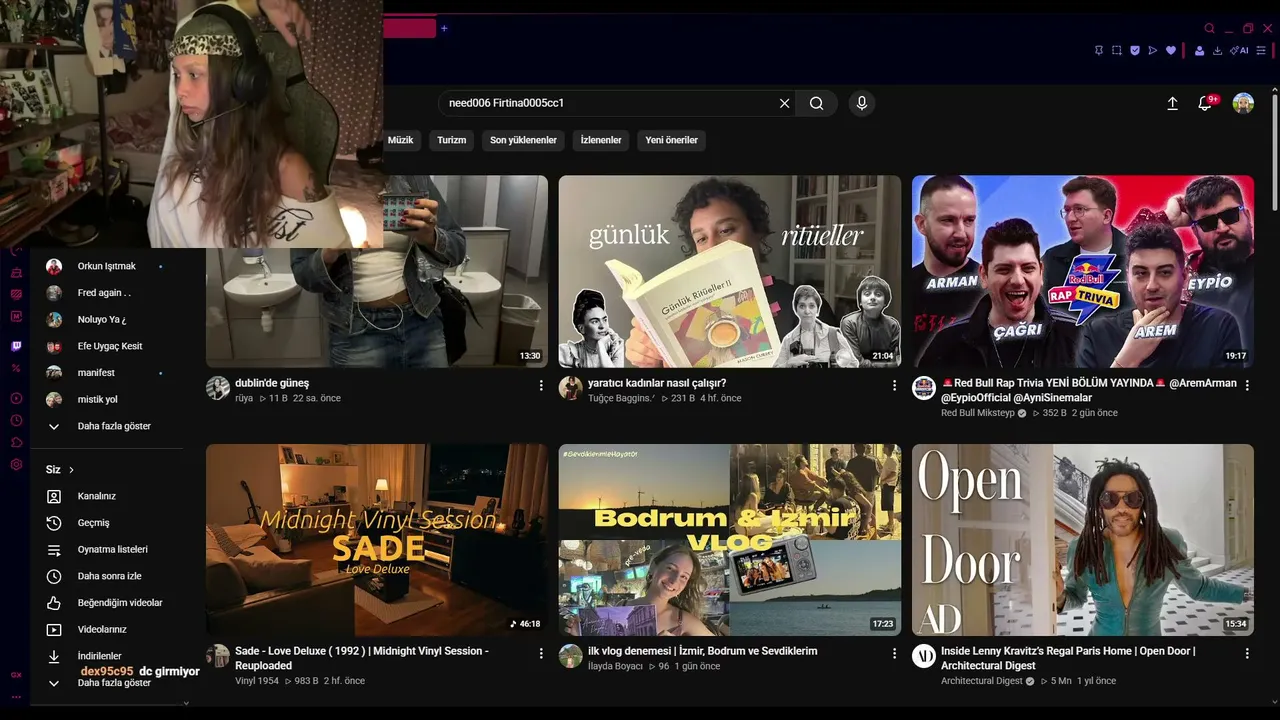Play the Red Bull Rap Trivia thumbnail
The image size is (1280, 720).
pyautogui.click(x=1083, y=272)
